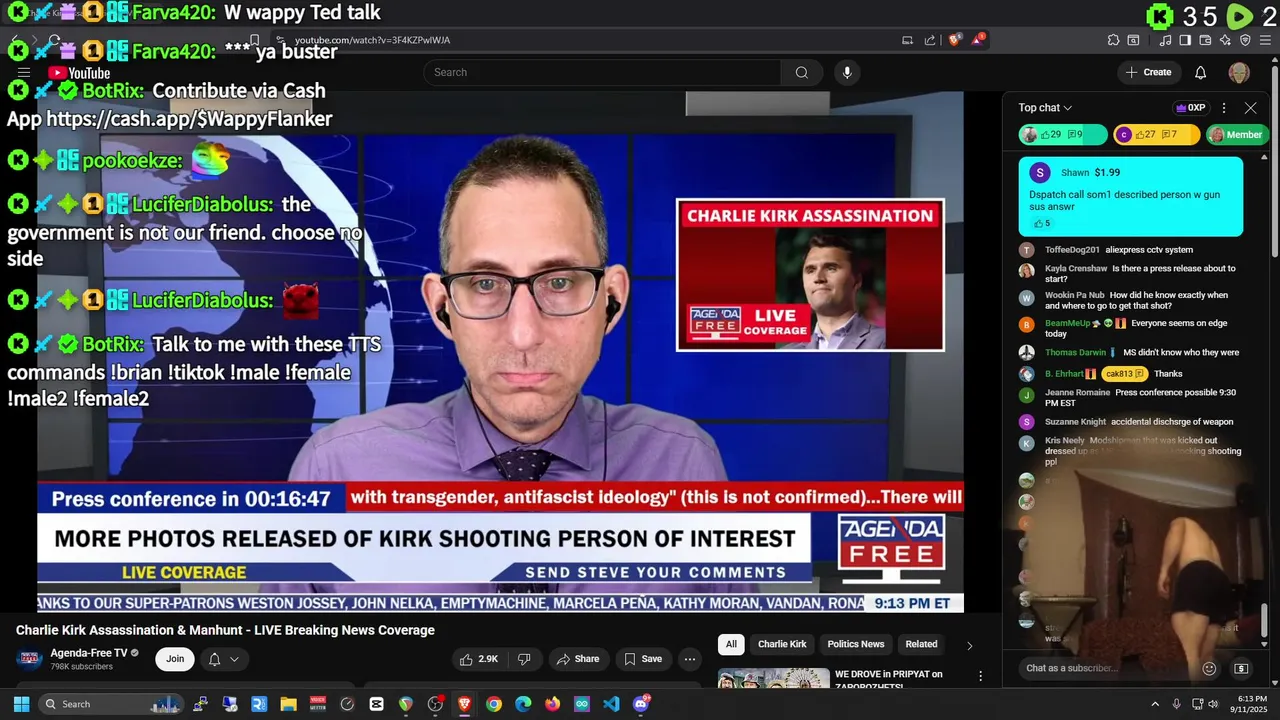Expand the Top chat mode dropdown
Image resolution: width=1280 pixels, height=720 pixels.
click(x=1045, y=108)
